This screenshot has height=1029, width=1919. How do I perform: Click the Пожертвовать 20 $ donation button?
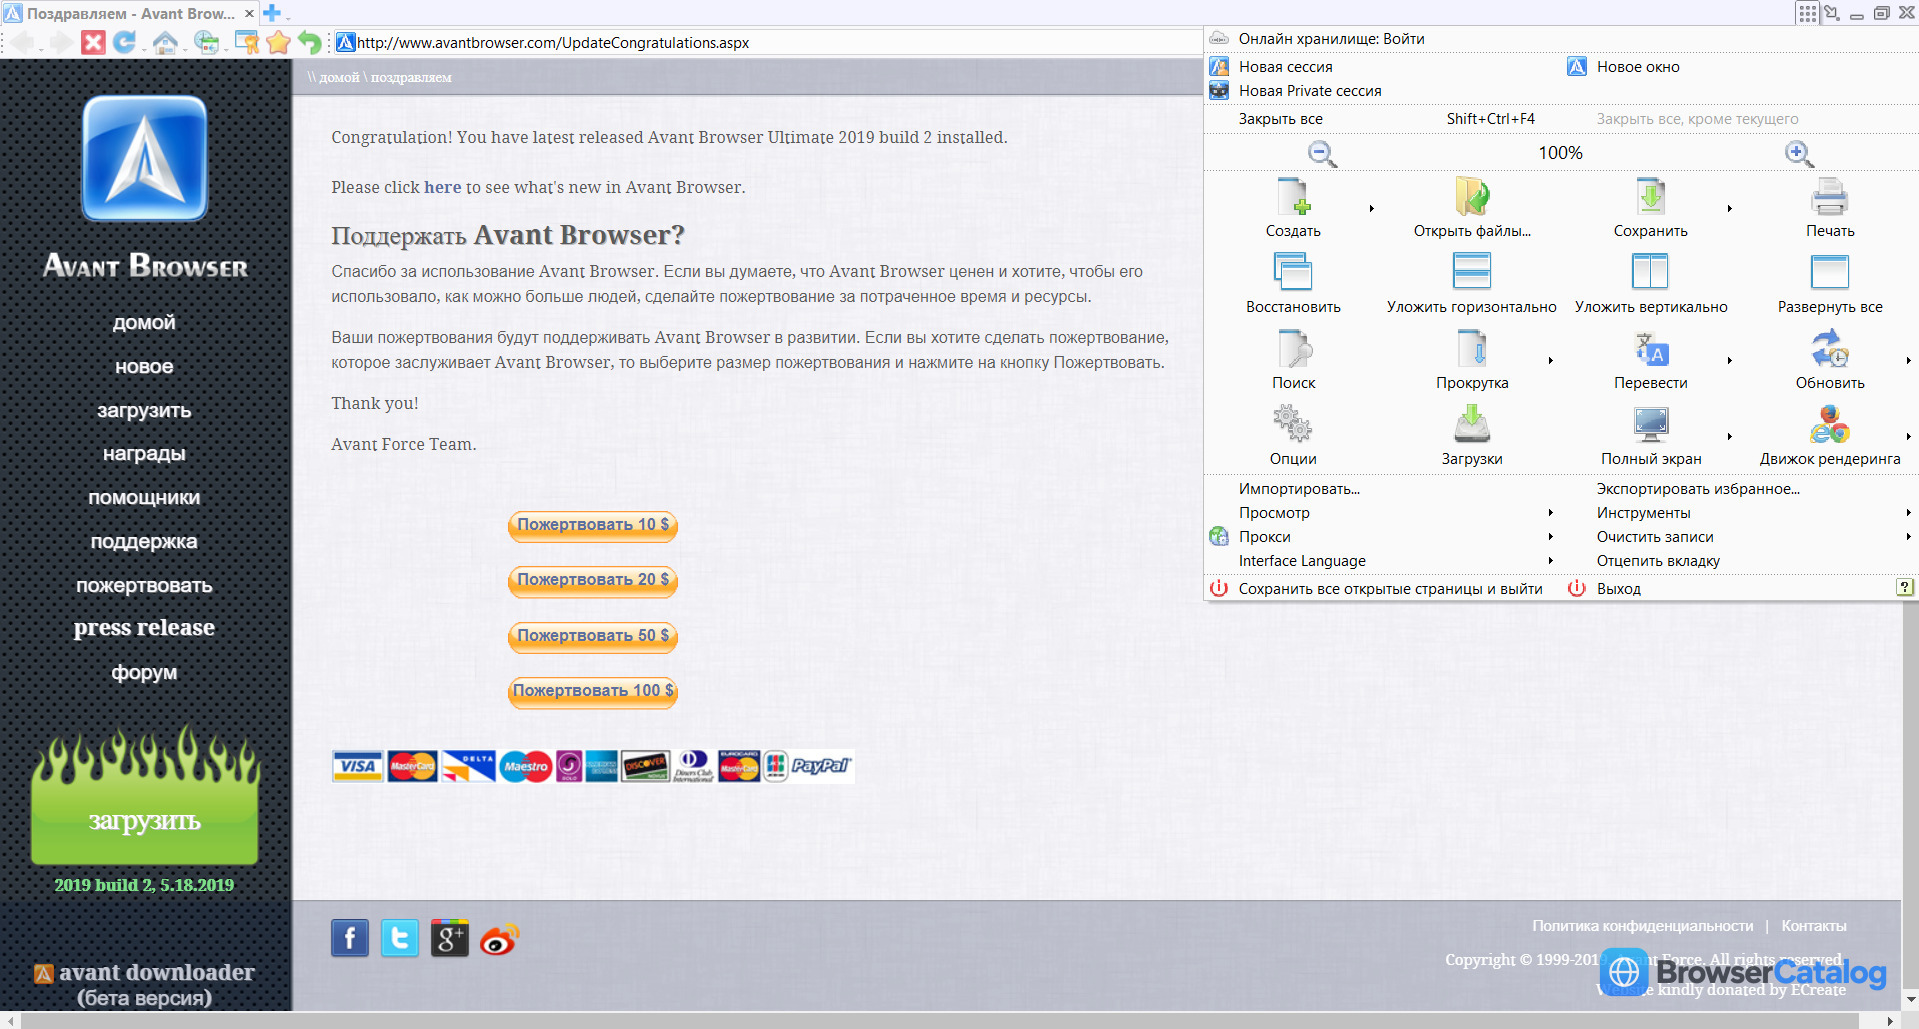[x=593, y=580]
